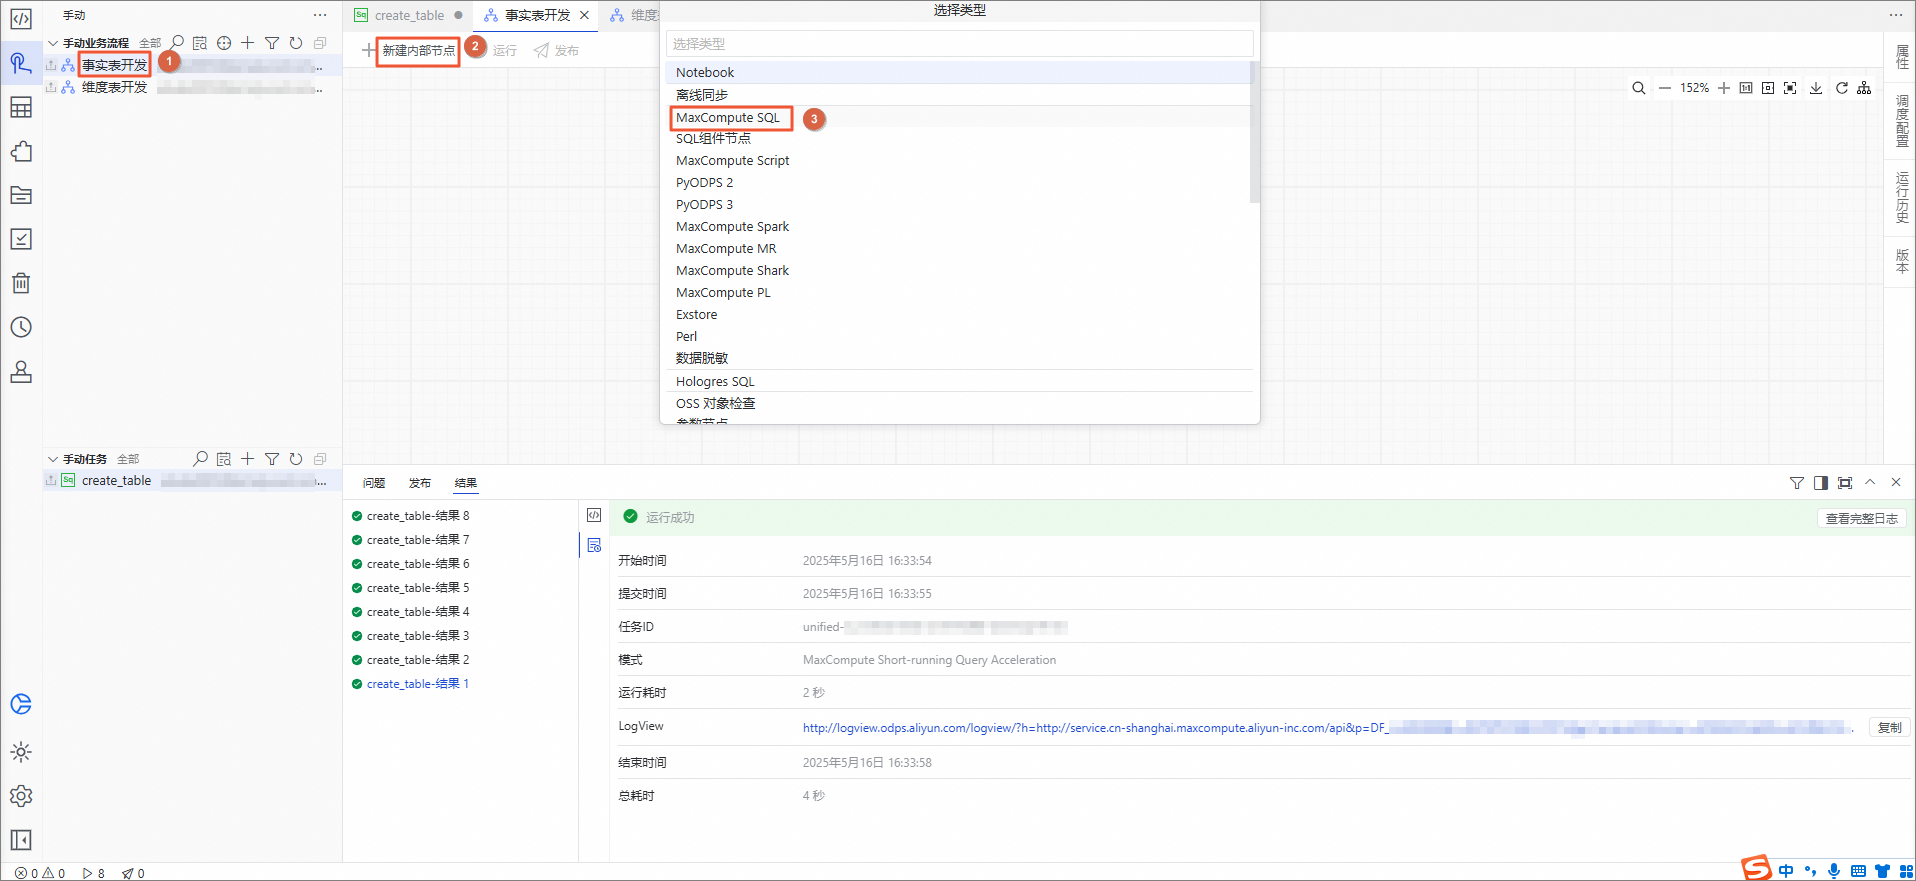Enter canvas fullscreen mode icon

(x=1790, y=88)
